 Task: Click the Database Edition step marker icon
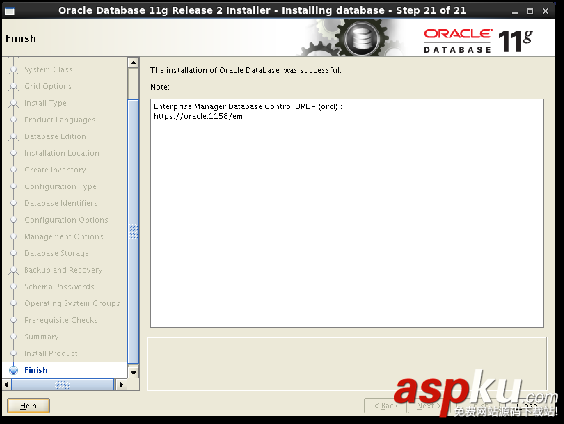coord(14,137)
